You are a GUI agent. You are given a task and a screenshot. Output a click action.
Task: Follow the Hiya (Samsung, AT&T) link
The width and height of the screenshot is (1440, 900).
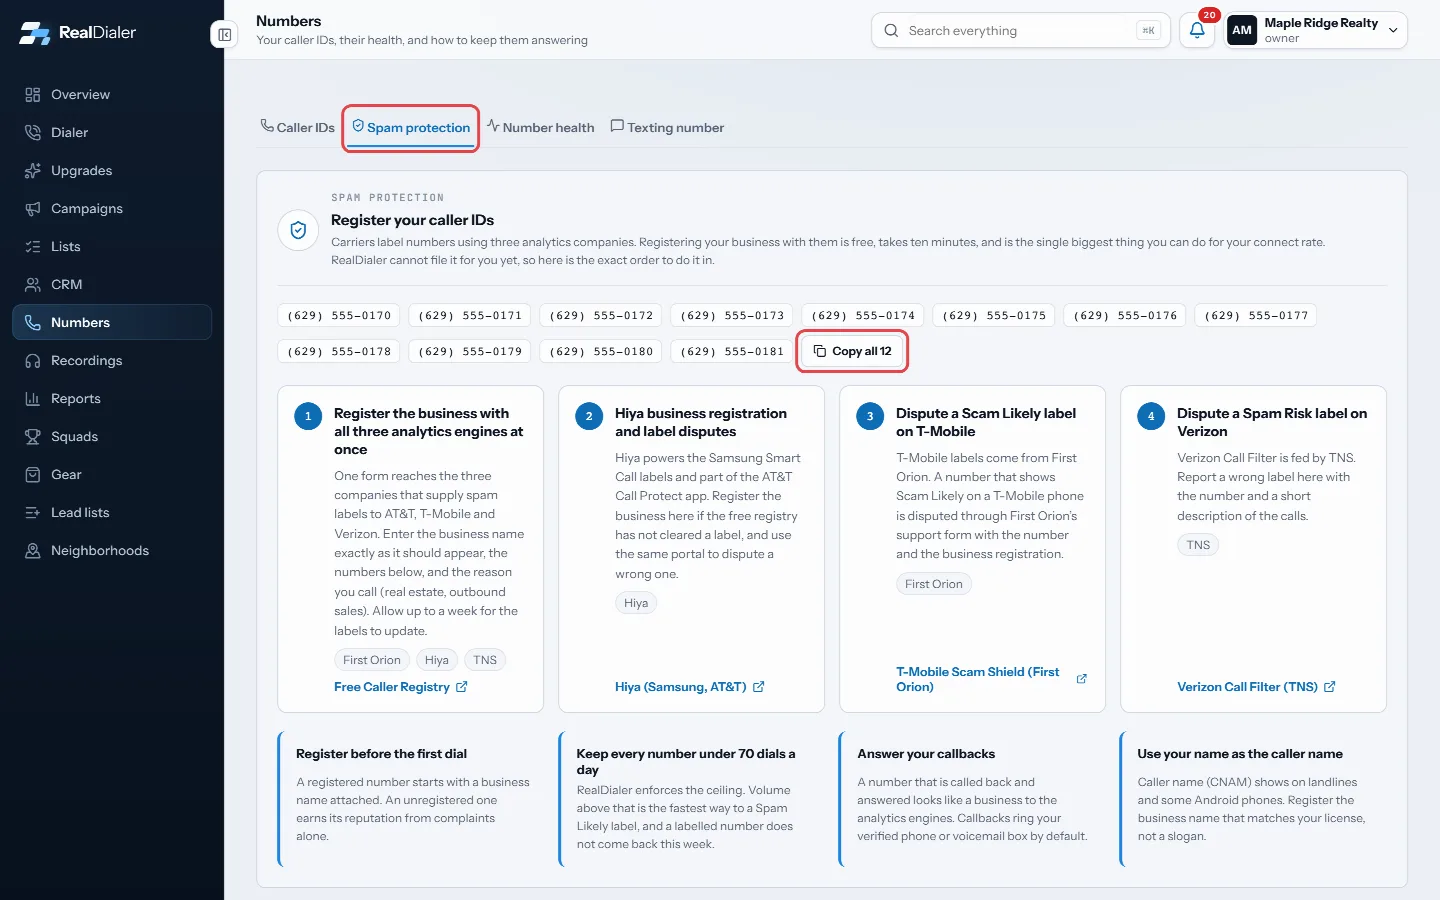[690, 687]
